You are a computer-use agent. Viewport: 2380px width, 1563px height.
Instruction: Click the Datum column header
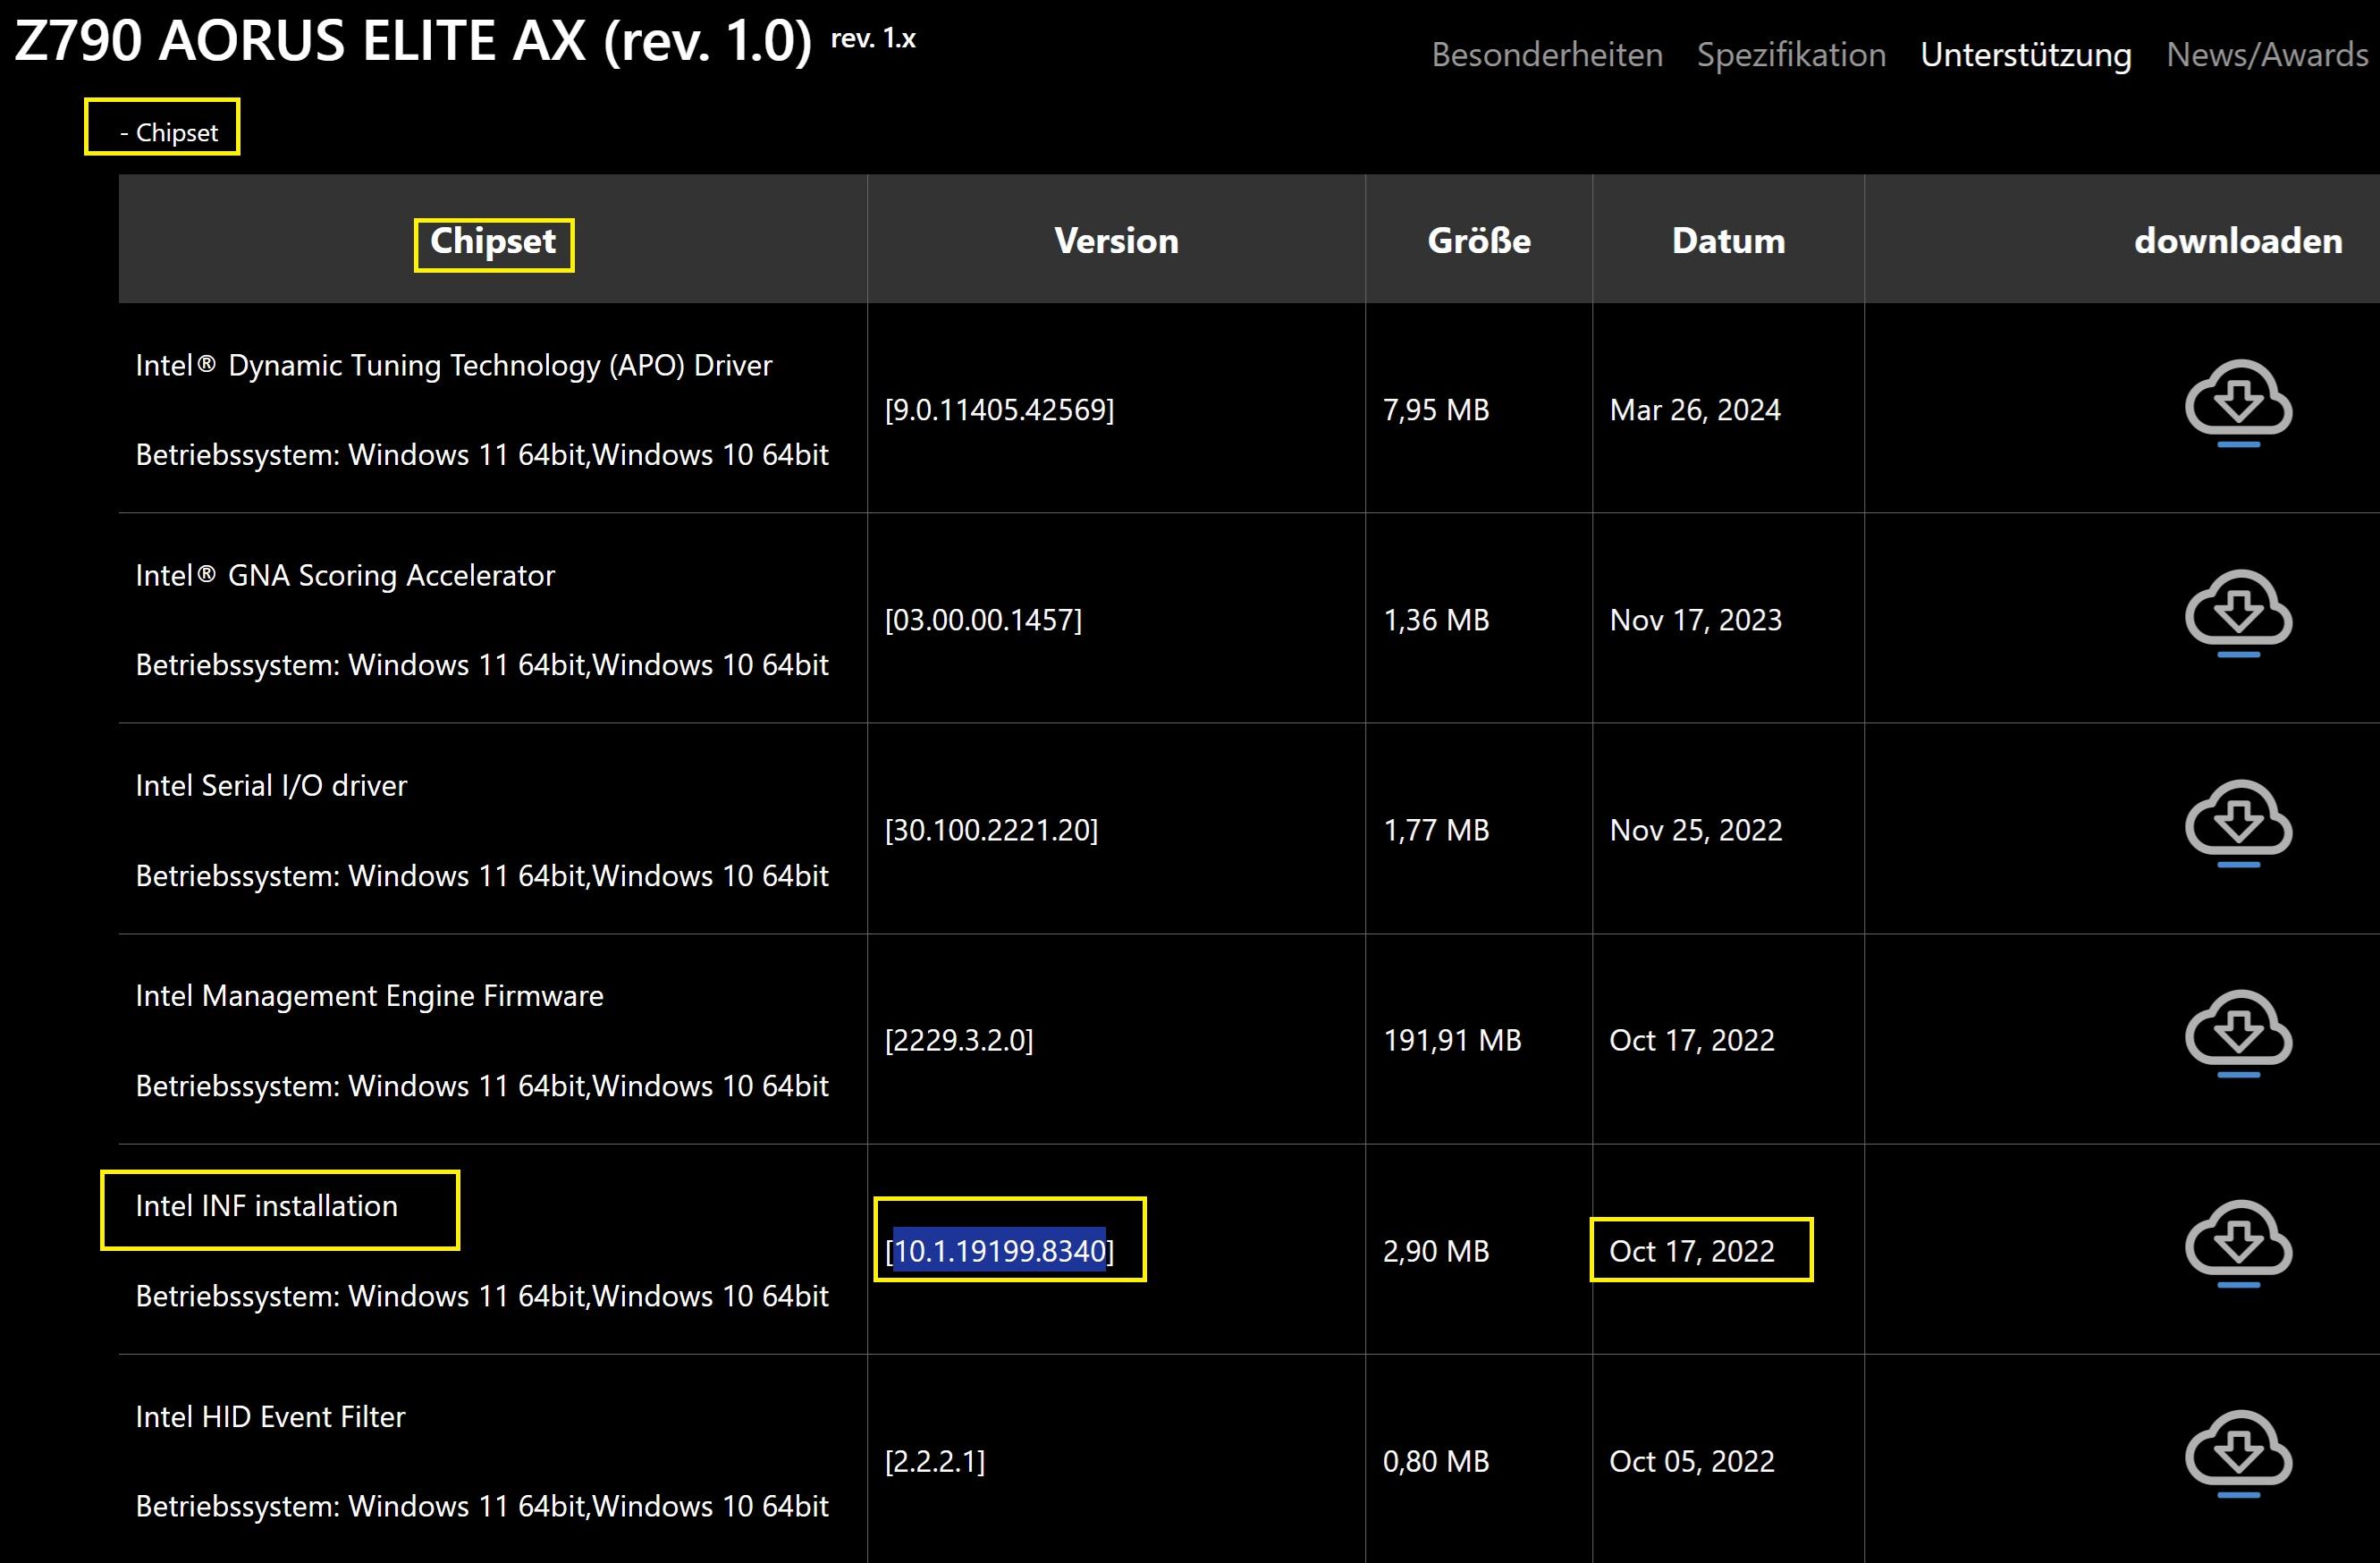click(1728, 241)
